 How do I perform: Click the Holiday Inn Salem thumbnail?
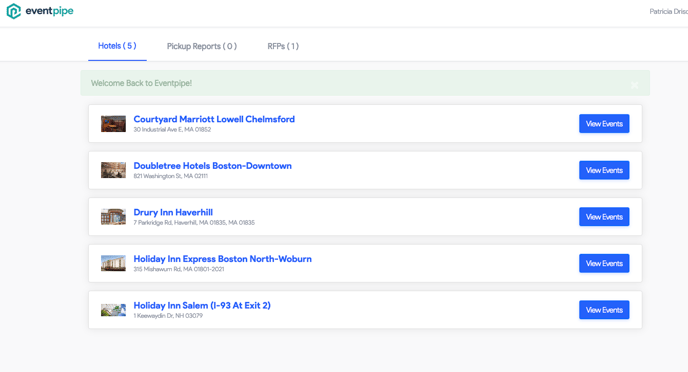pos(113,310)
